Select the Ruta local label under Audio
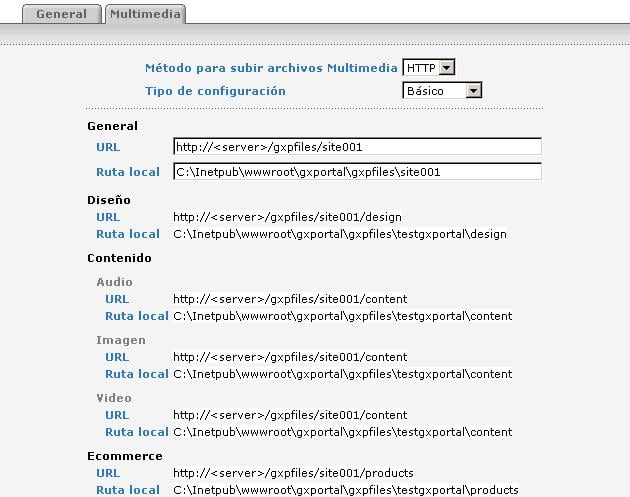 137,316
